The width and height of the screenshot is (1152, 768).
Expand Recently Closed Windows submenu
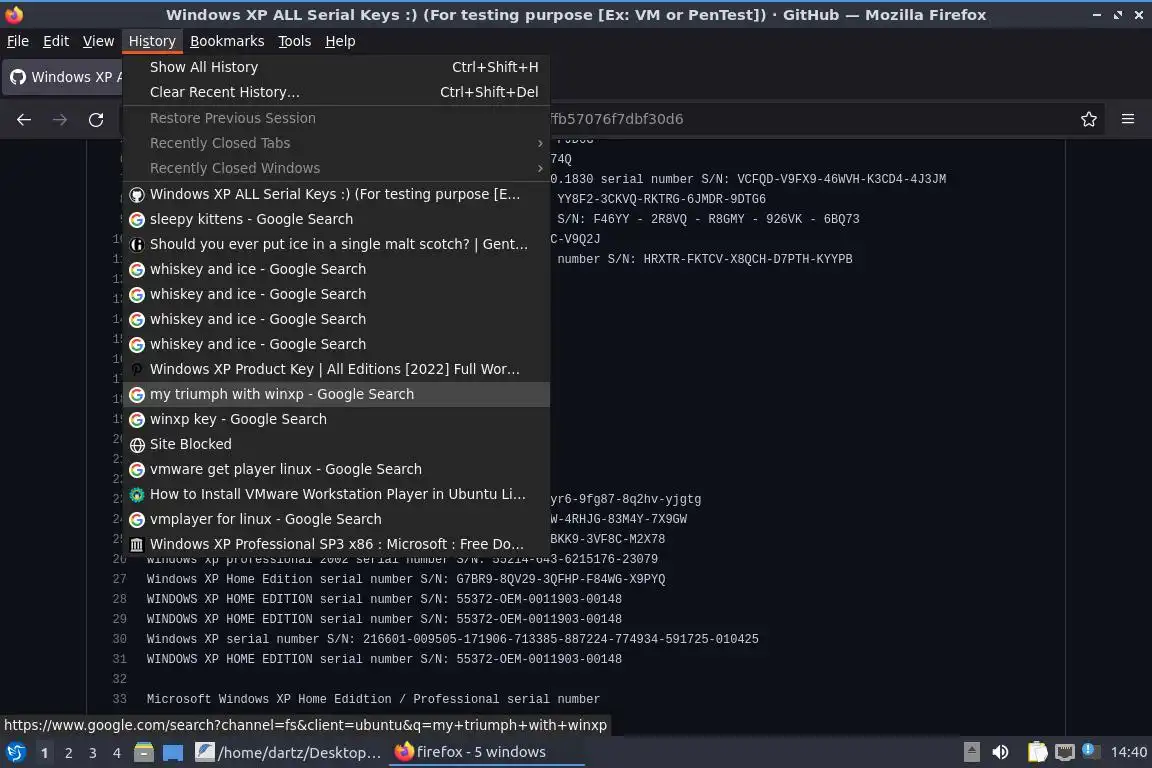[x=336, y=168]
